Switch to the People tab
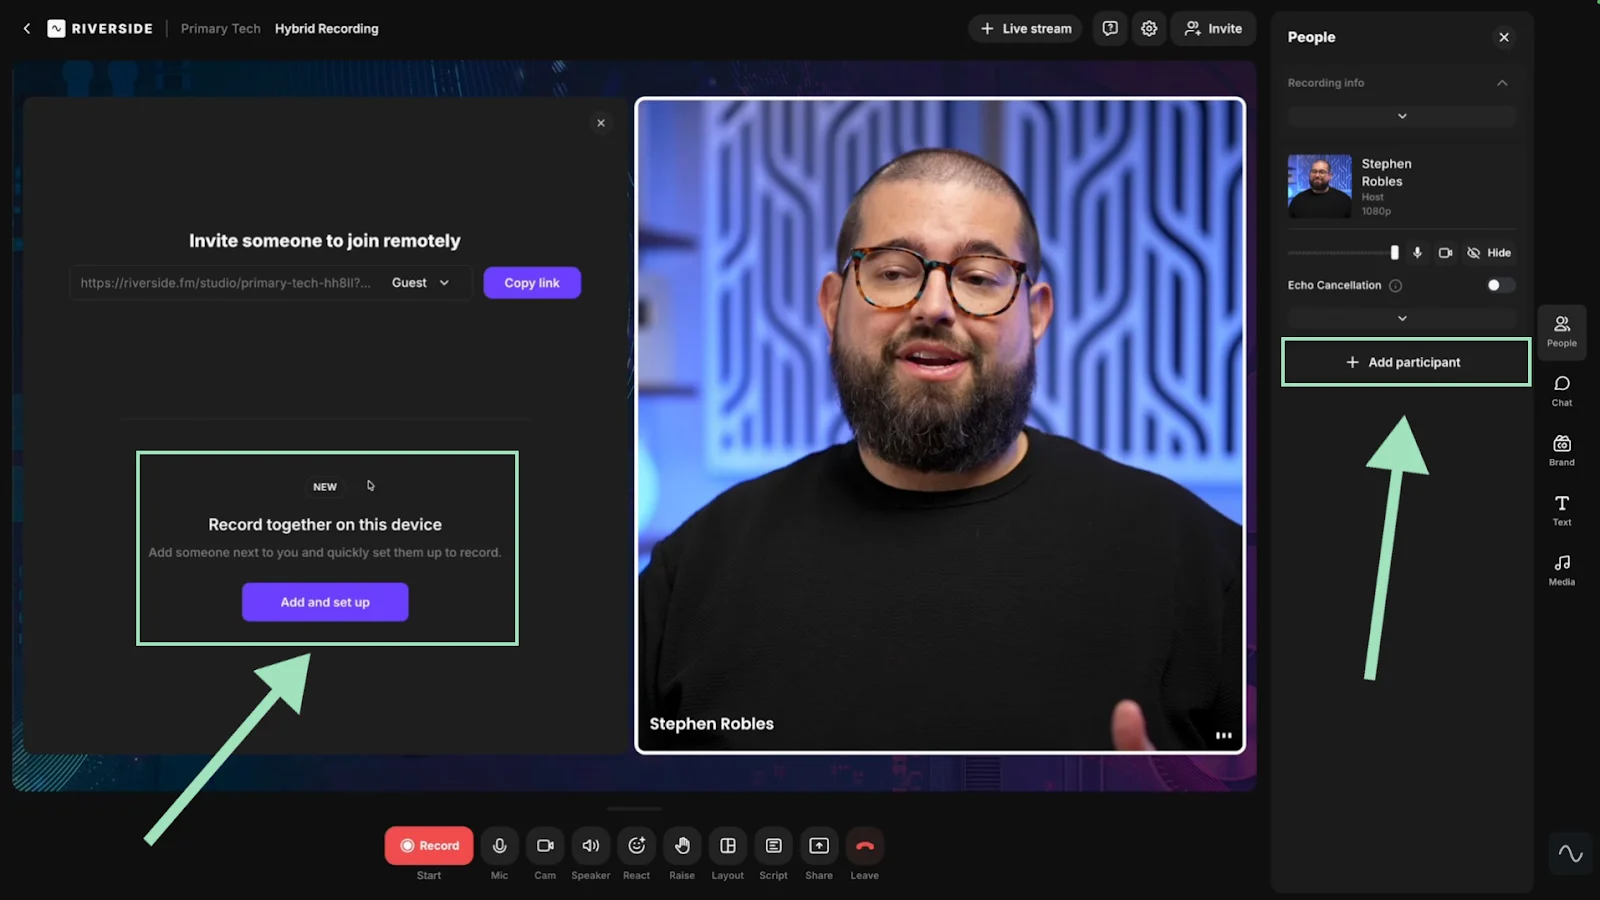The width and height of the screenshot is (1600, 900). point(1560,331)
